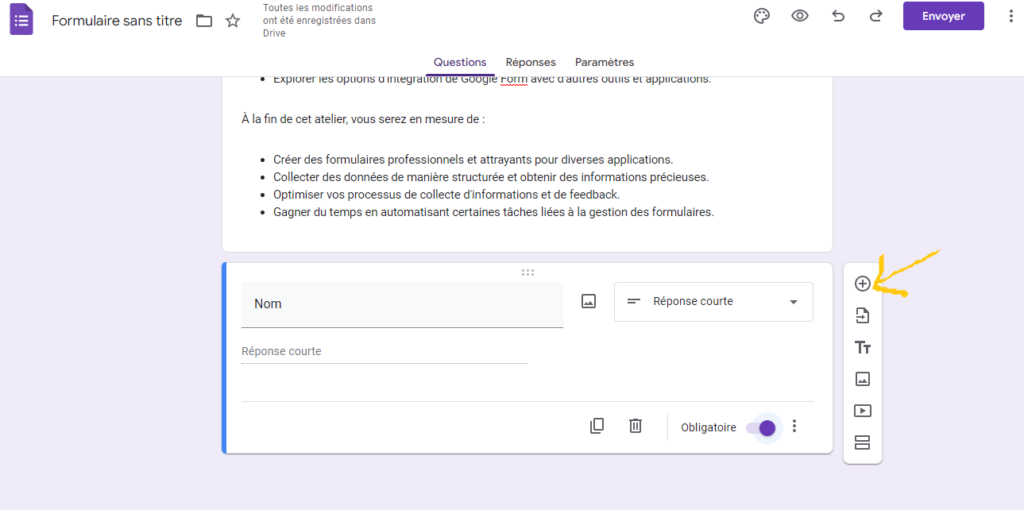Preview the form with eye icon
Viewport: 1024px width, 510px height.
800,16
